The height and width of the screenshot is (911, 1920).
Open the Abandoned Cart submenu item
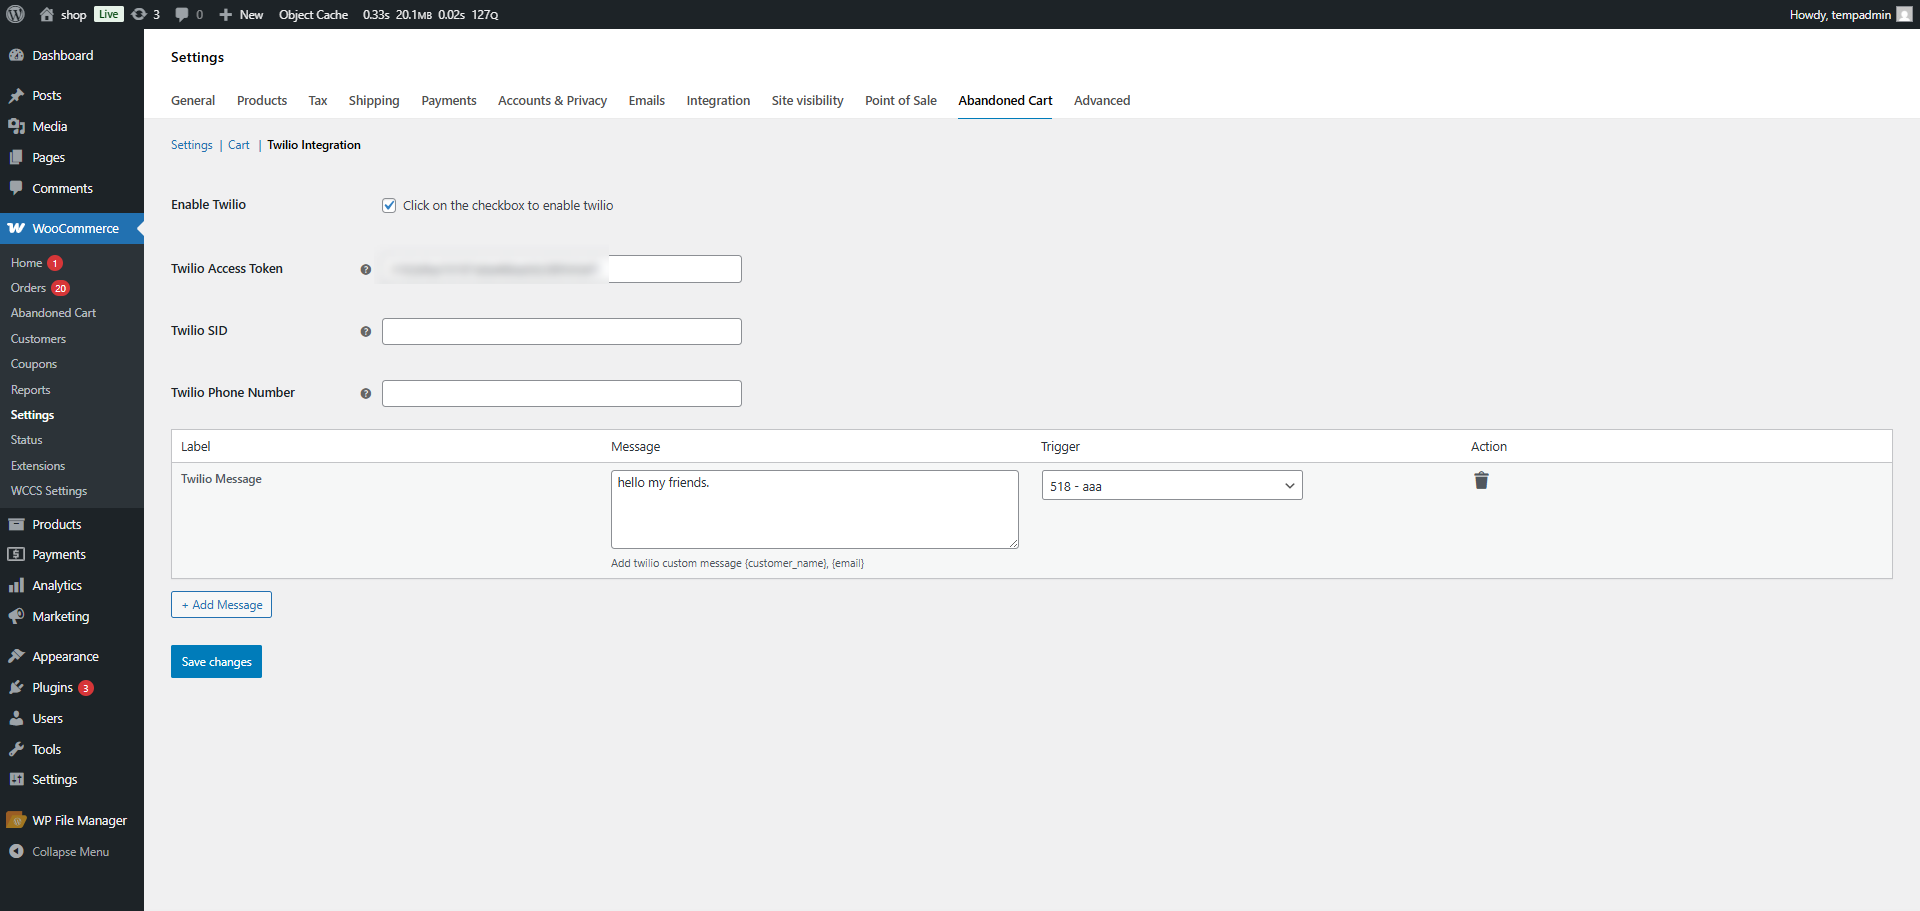click(x=53, y=313)
